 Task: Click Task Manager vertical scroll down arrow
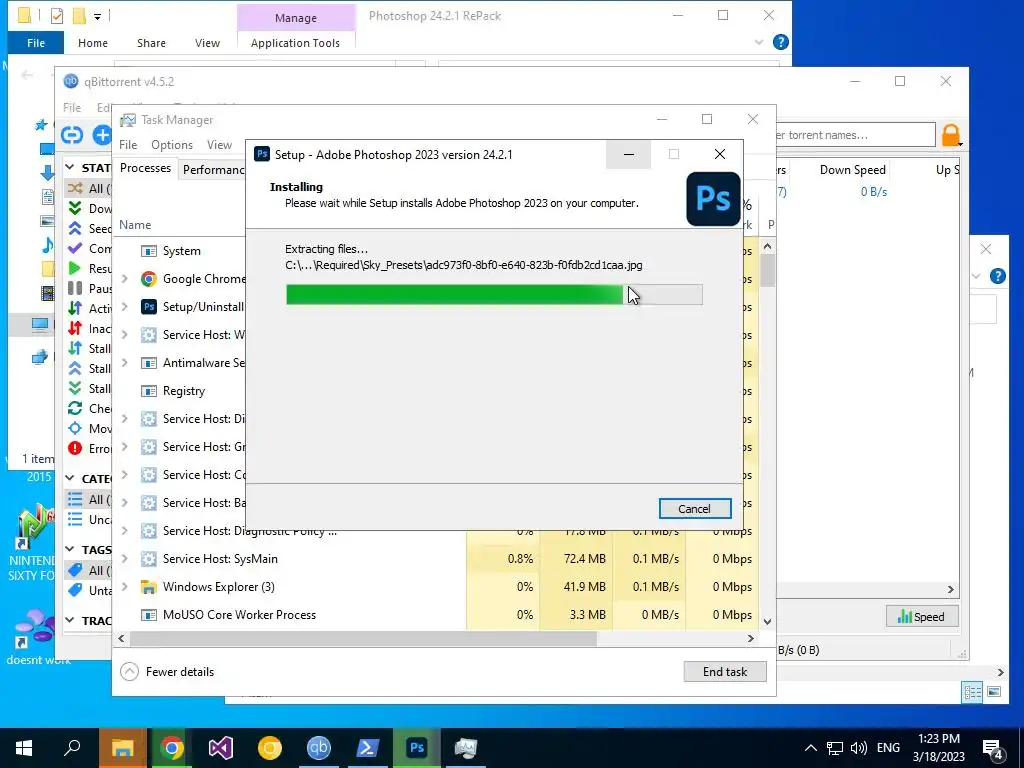(x=767, y=622)
